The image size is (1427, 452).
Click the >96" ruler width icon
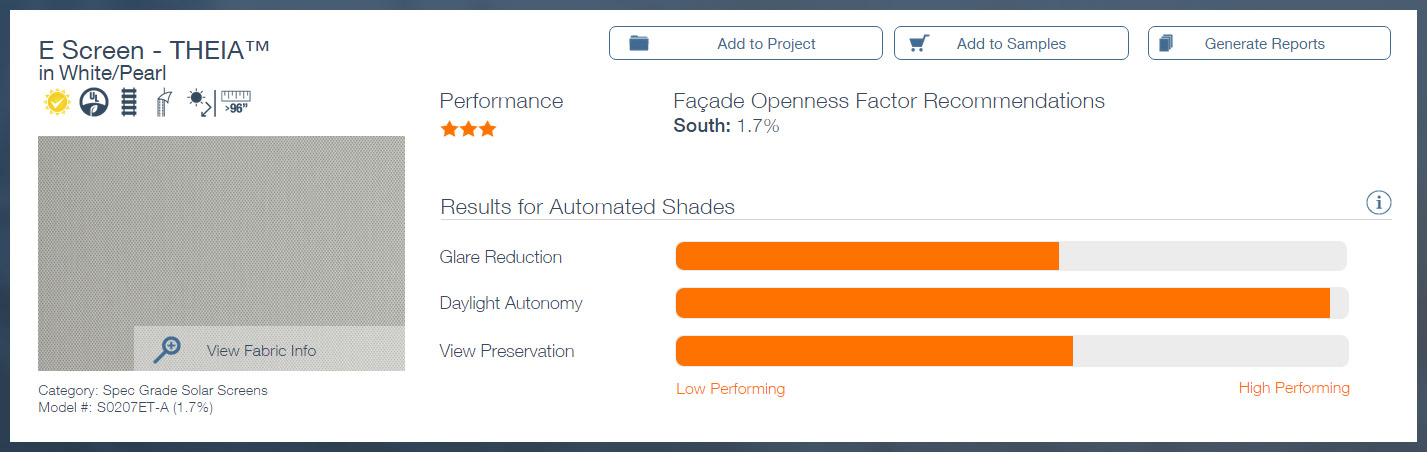236,102
